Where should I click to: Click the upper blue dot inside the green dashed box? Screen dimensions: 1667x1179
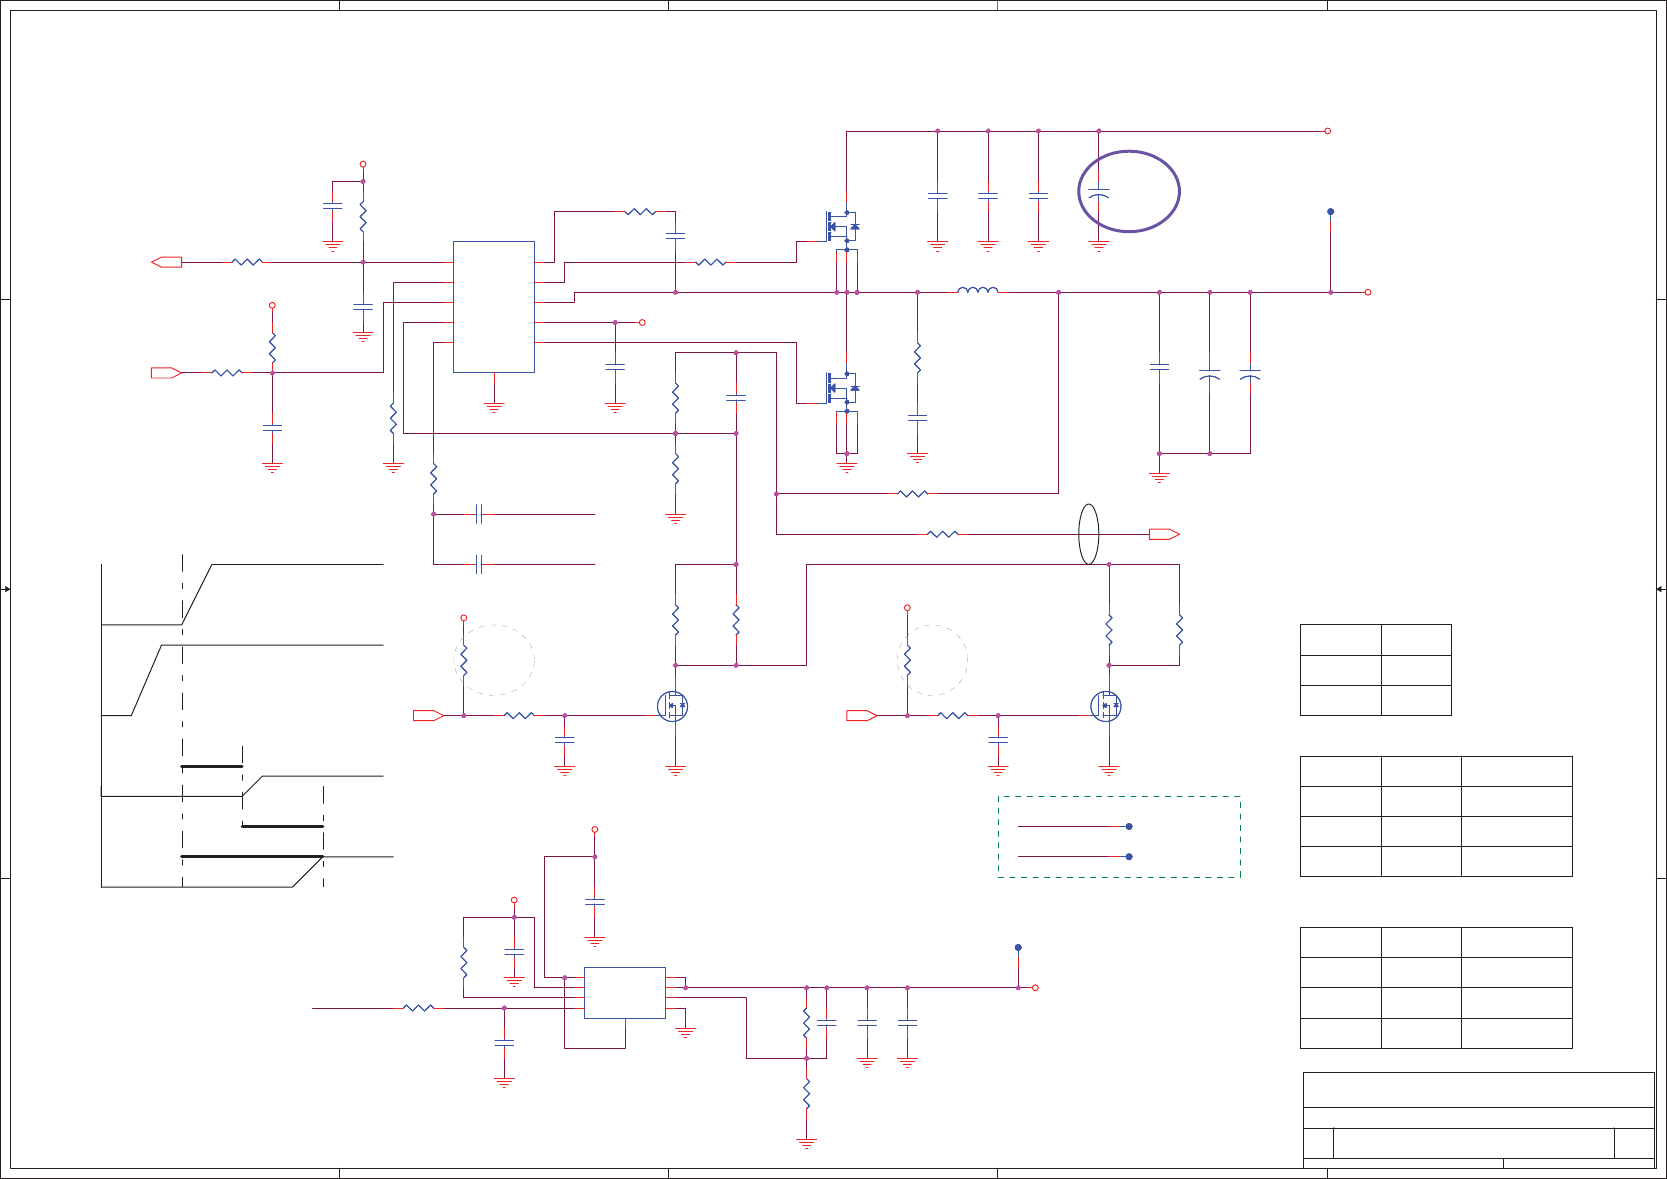coord(1129,827)
